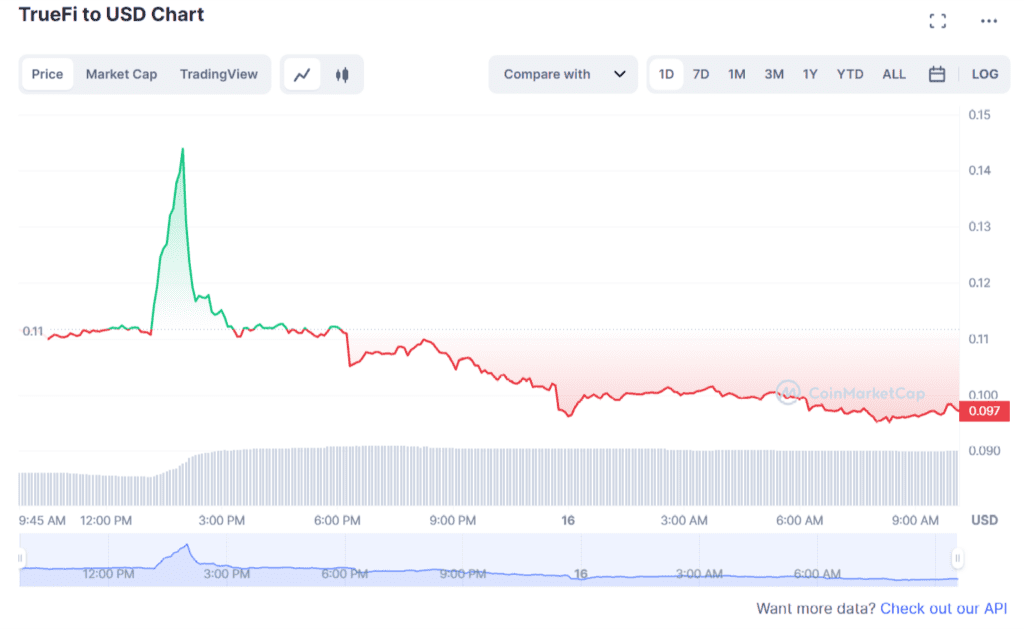Select the Market Cap tab
The height and width of the screenshot is (629, 1024).
tap(121, 74)
